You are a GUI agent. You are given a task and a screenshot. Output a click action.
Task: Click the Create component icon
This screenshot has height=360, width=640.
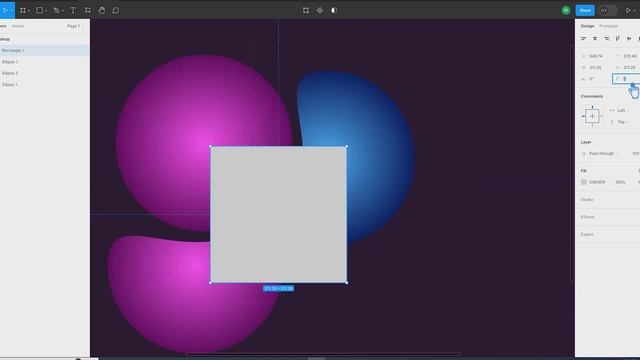tap(320, 10)
